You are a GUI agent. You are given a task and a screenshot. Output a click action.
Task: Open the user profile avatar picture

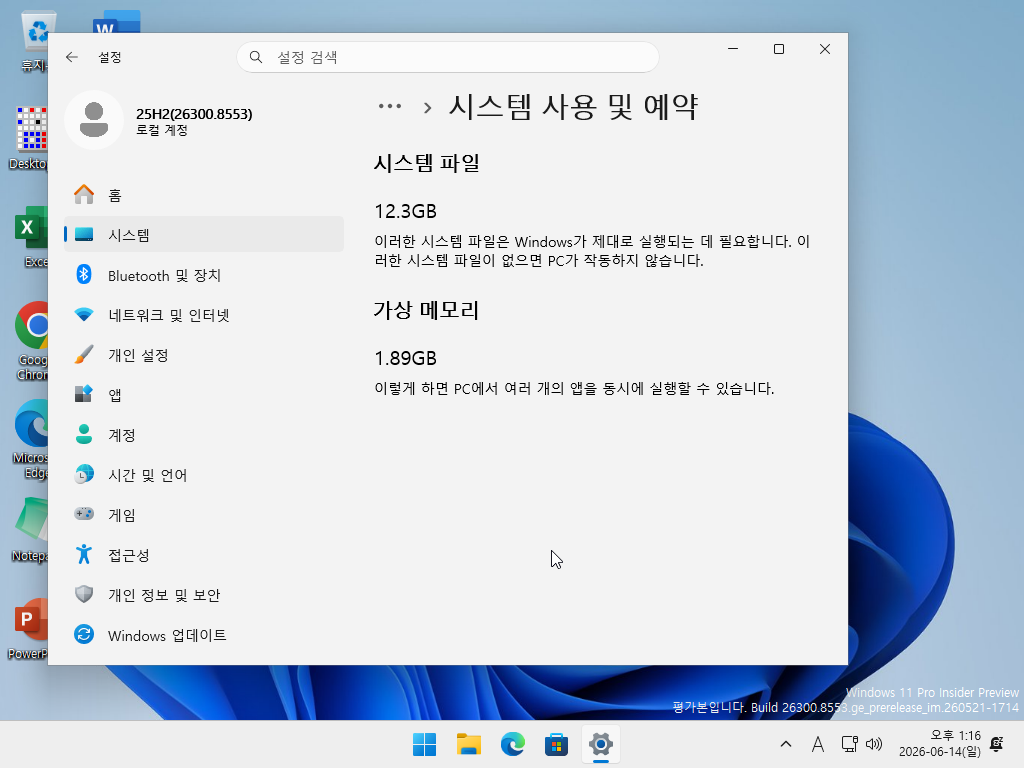[94, 120]
